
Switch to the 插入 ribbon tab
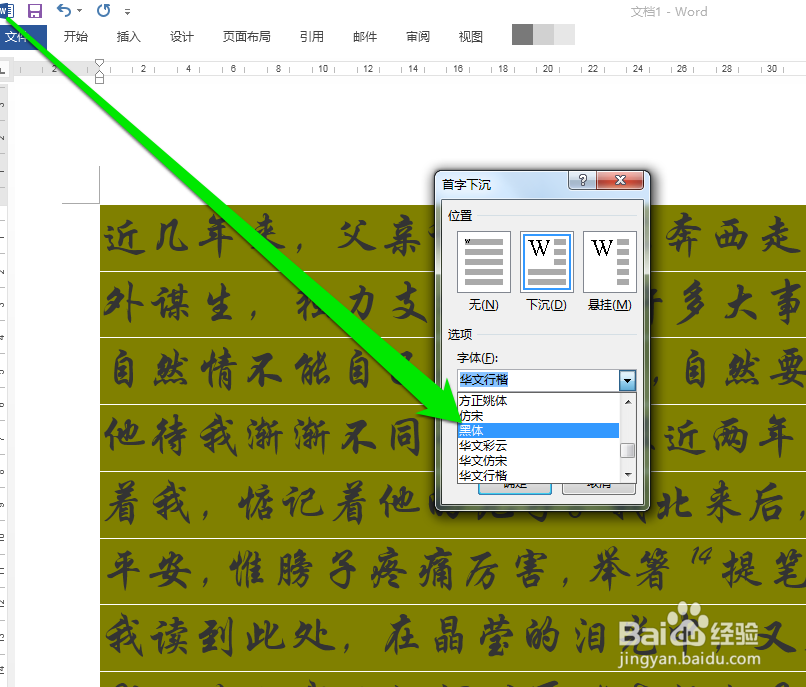coord(128,36)
